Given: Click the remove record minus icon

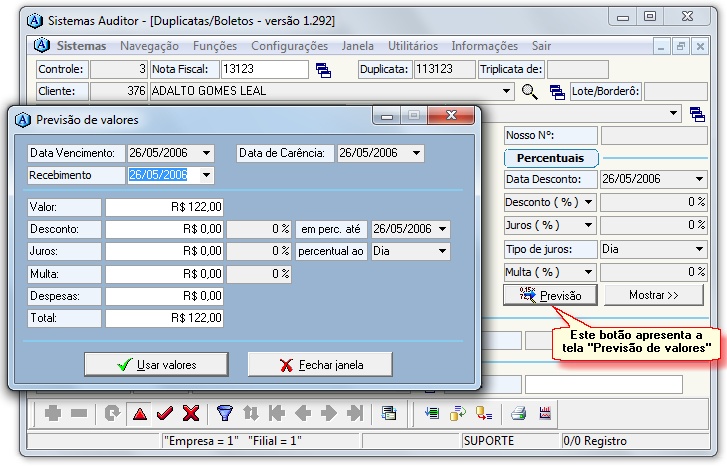Looking at the screenshot, I should point(79,413).
